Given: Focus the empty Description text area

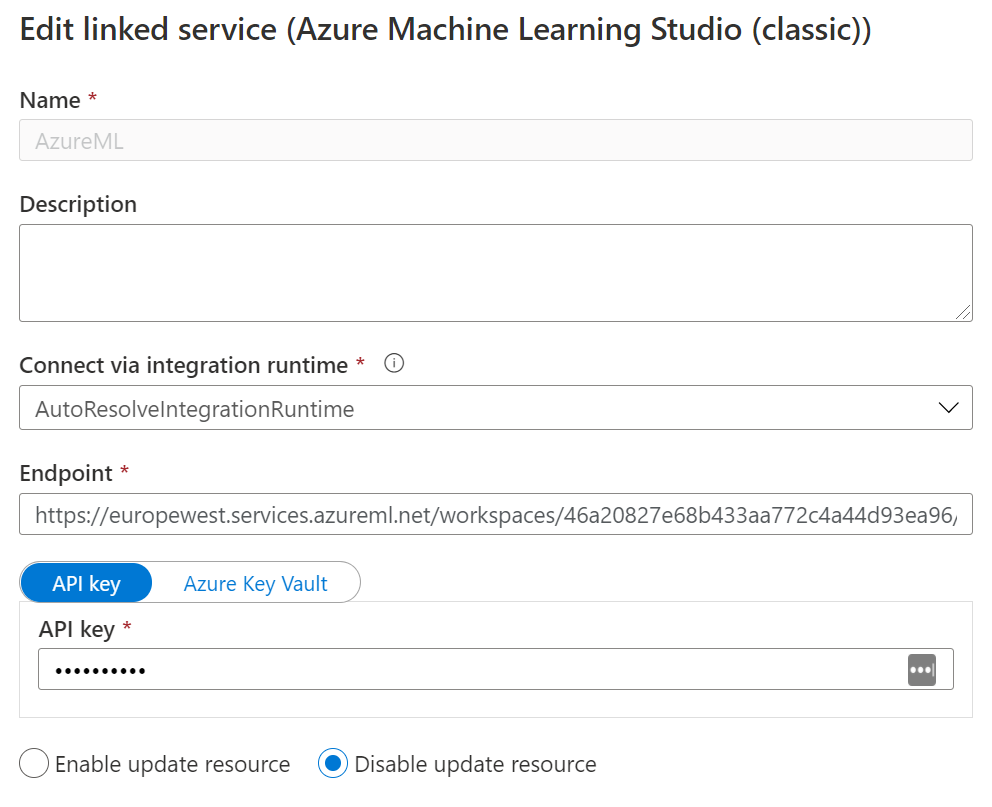Looking at the screenshot, I should [x=495, y=273].
